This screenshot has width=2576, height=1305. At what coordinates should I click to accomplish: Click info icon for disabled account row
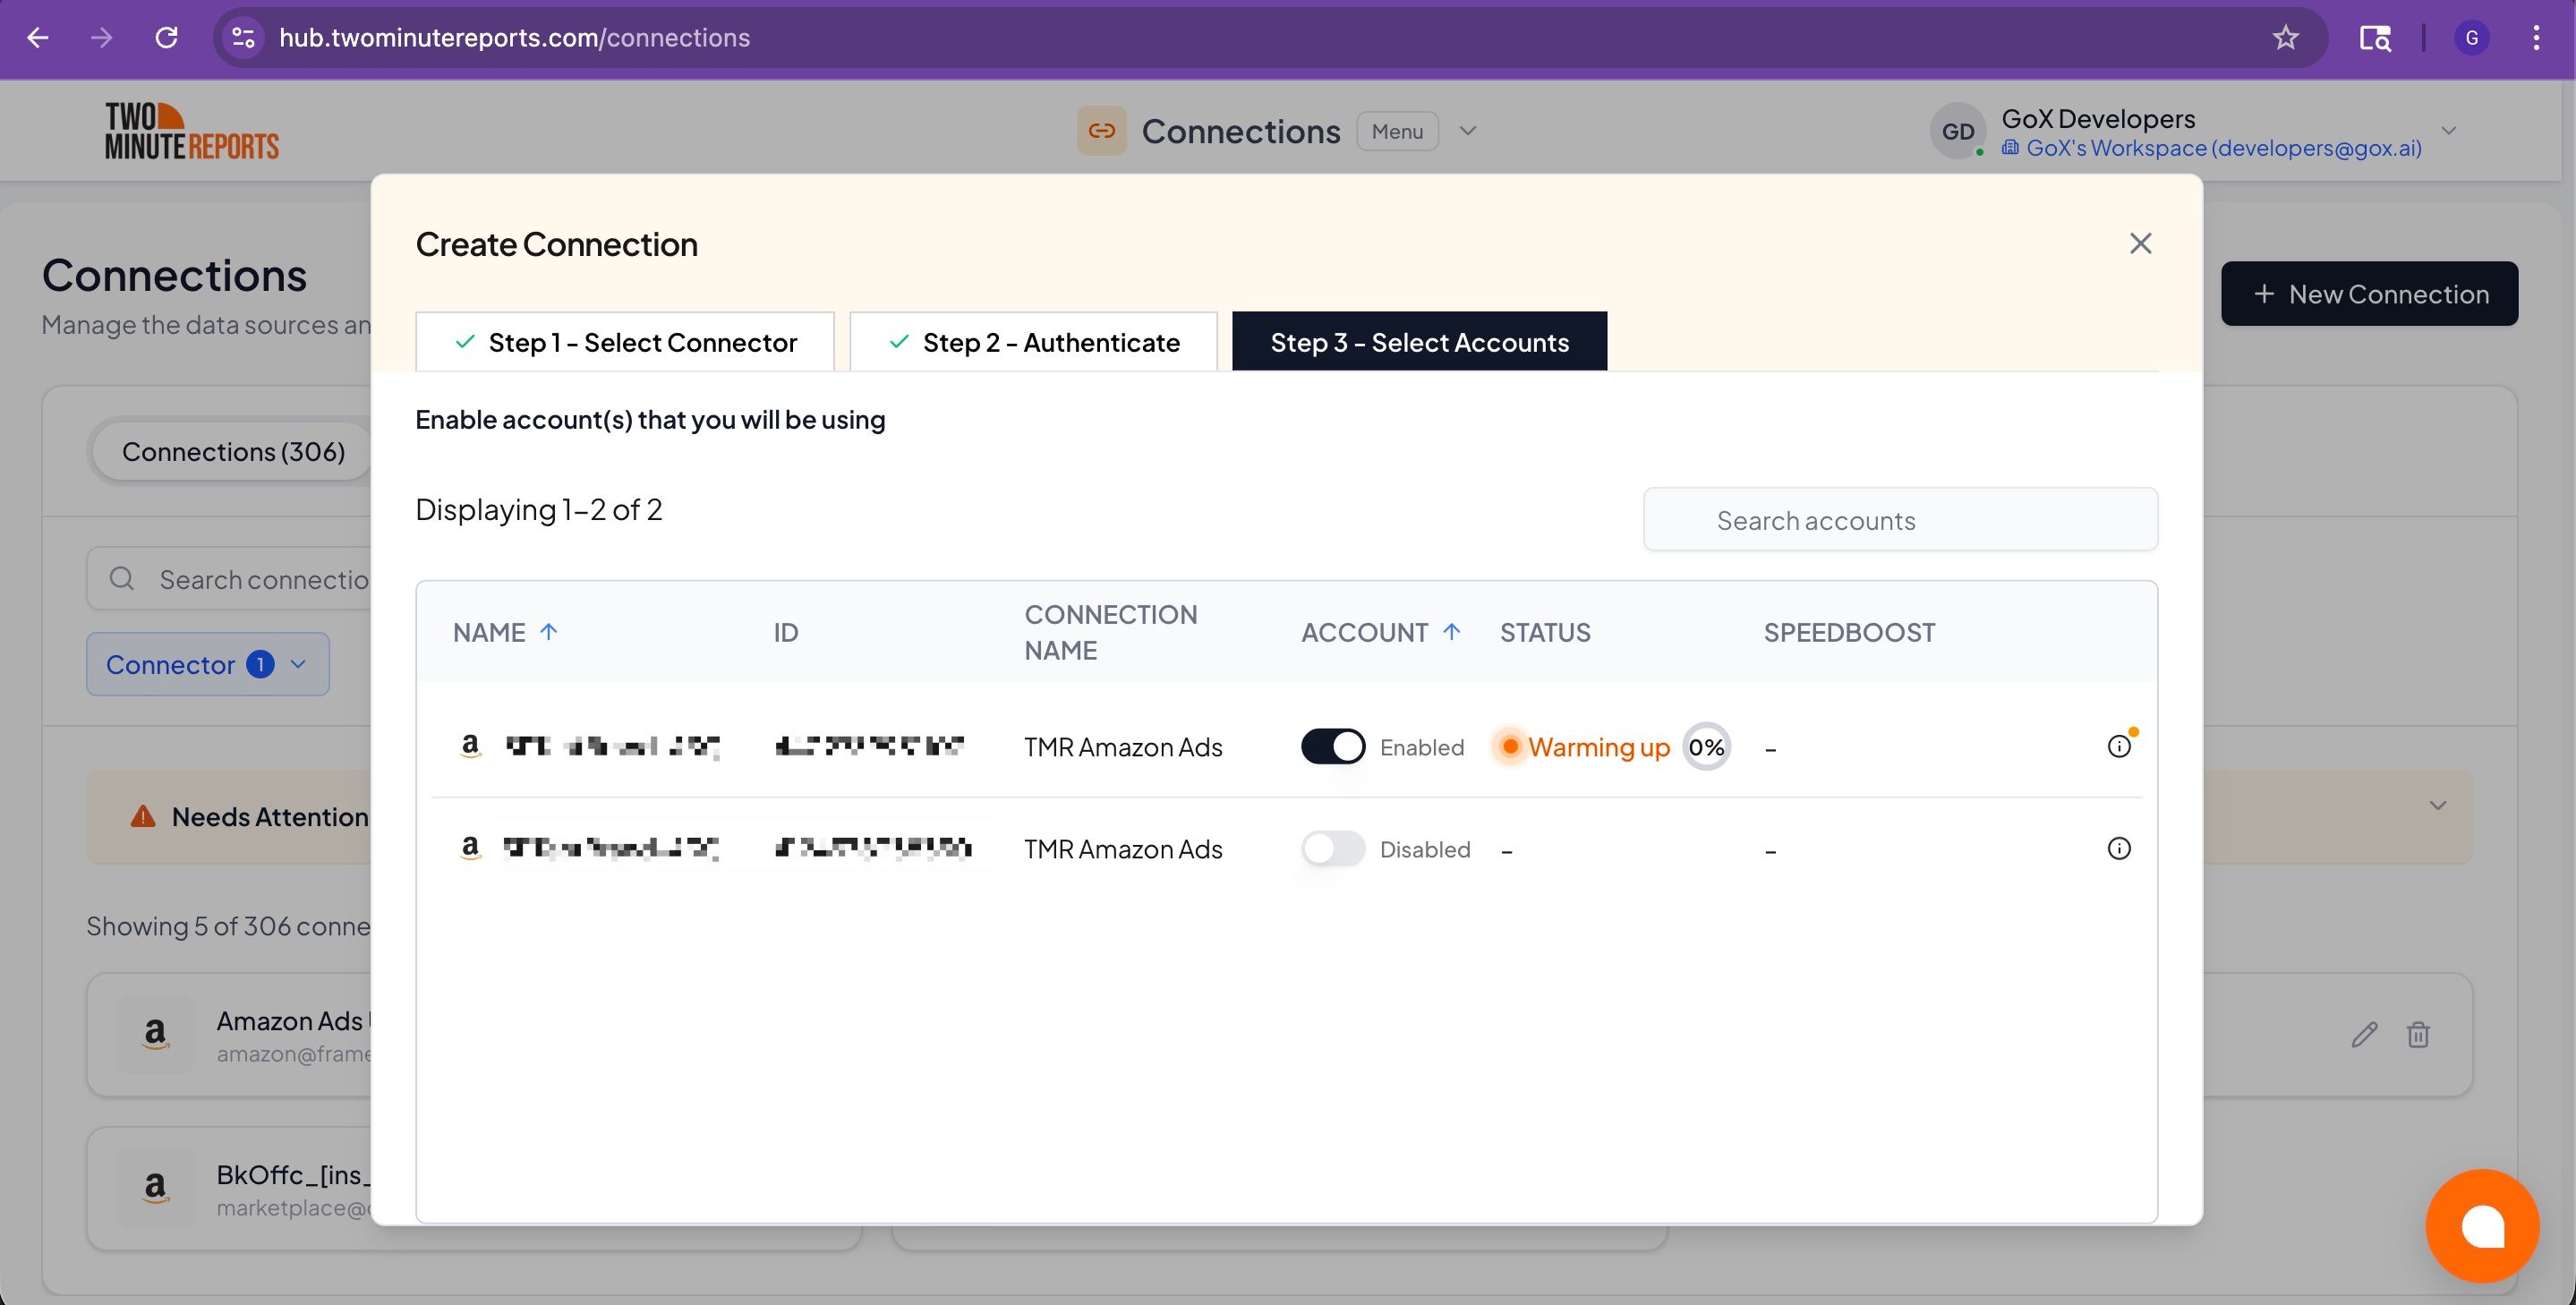[2118, 848]
